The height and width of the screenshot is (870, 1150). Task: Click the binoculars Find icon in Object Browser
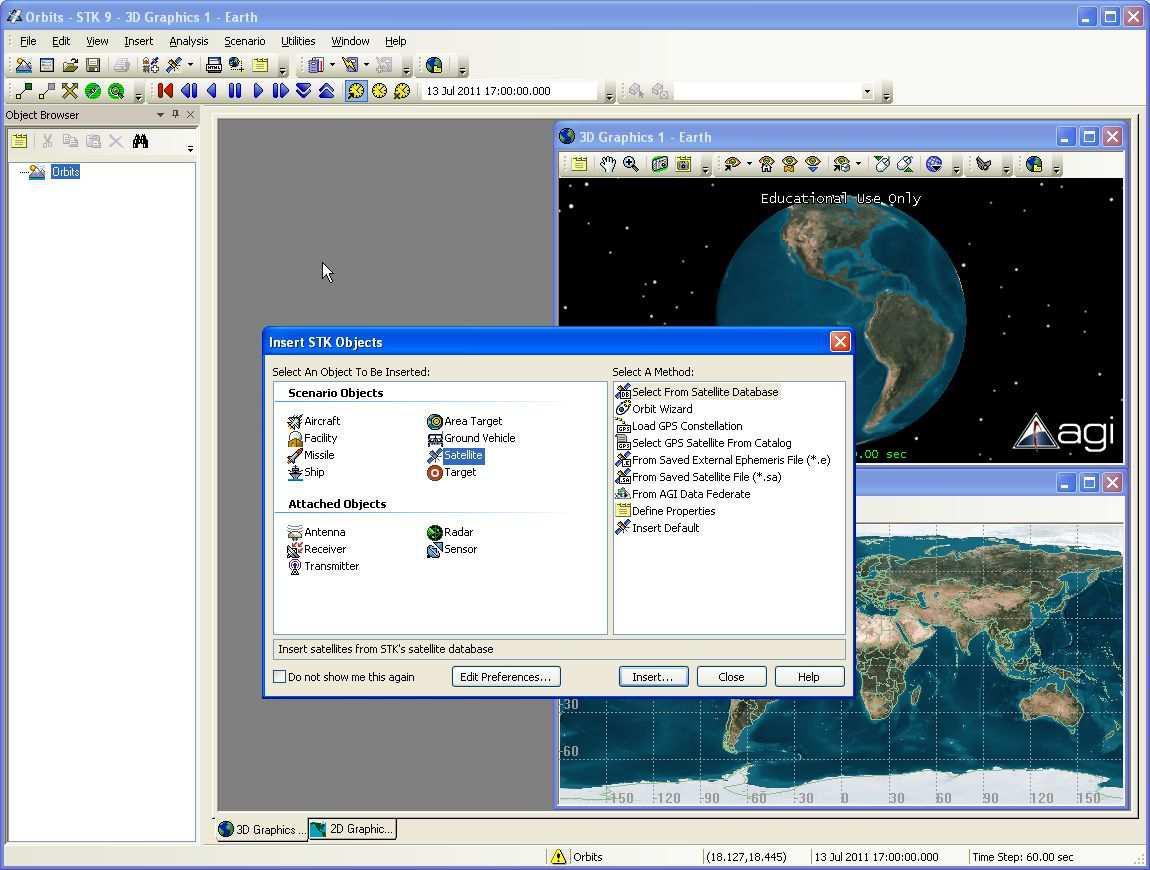pos(140,142)
